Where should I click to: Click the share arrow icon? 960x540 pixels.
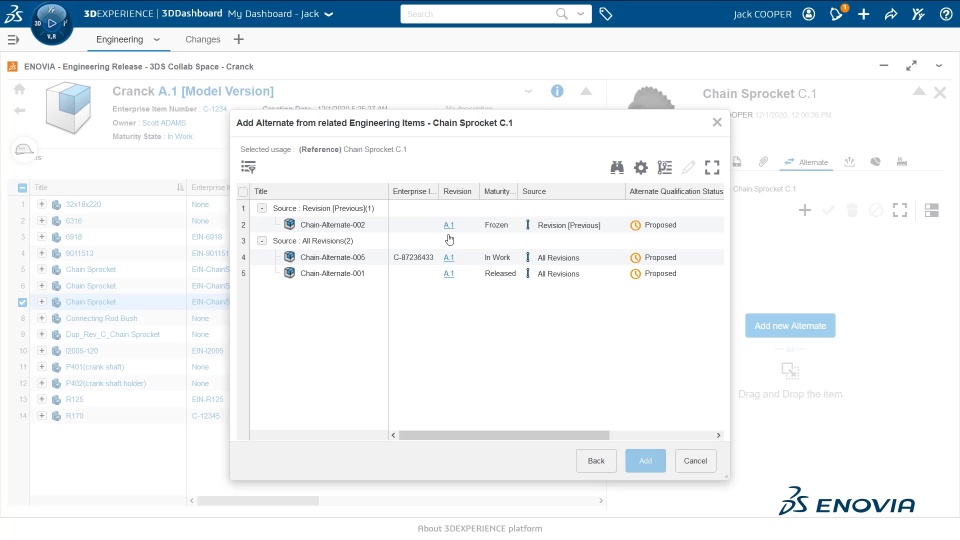pos(891,13)
